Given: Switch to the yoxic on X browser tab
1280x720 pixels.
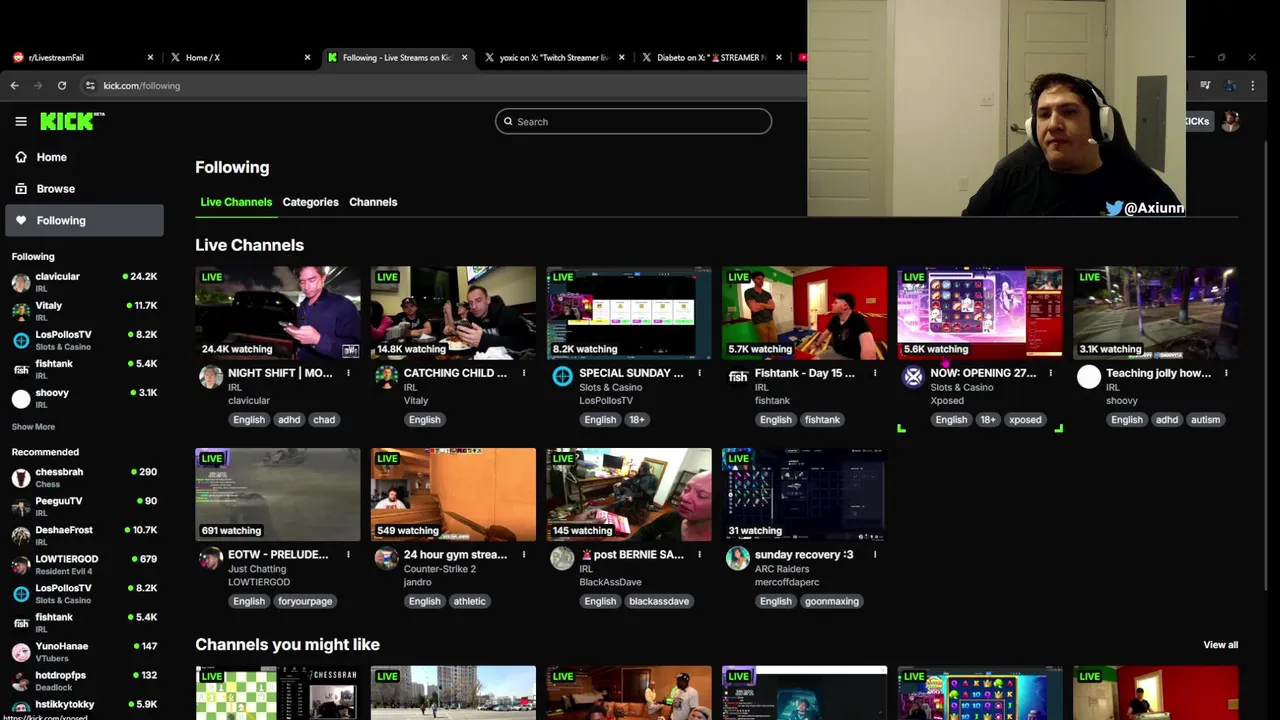Looking at the screenshot, I should (553, 58).
